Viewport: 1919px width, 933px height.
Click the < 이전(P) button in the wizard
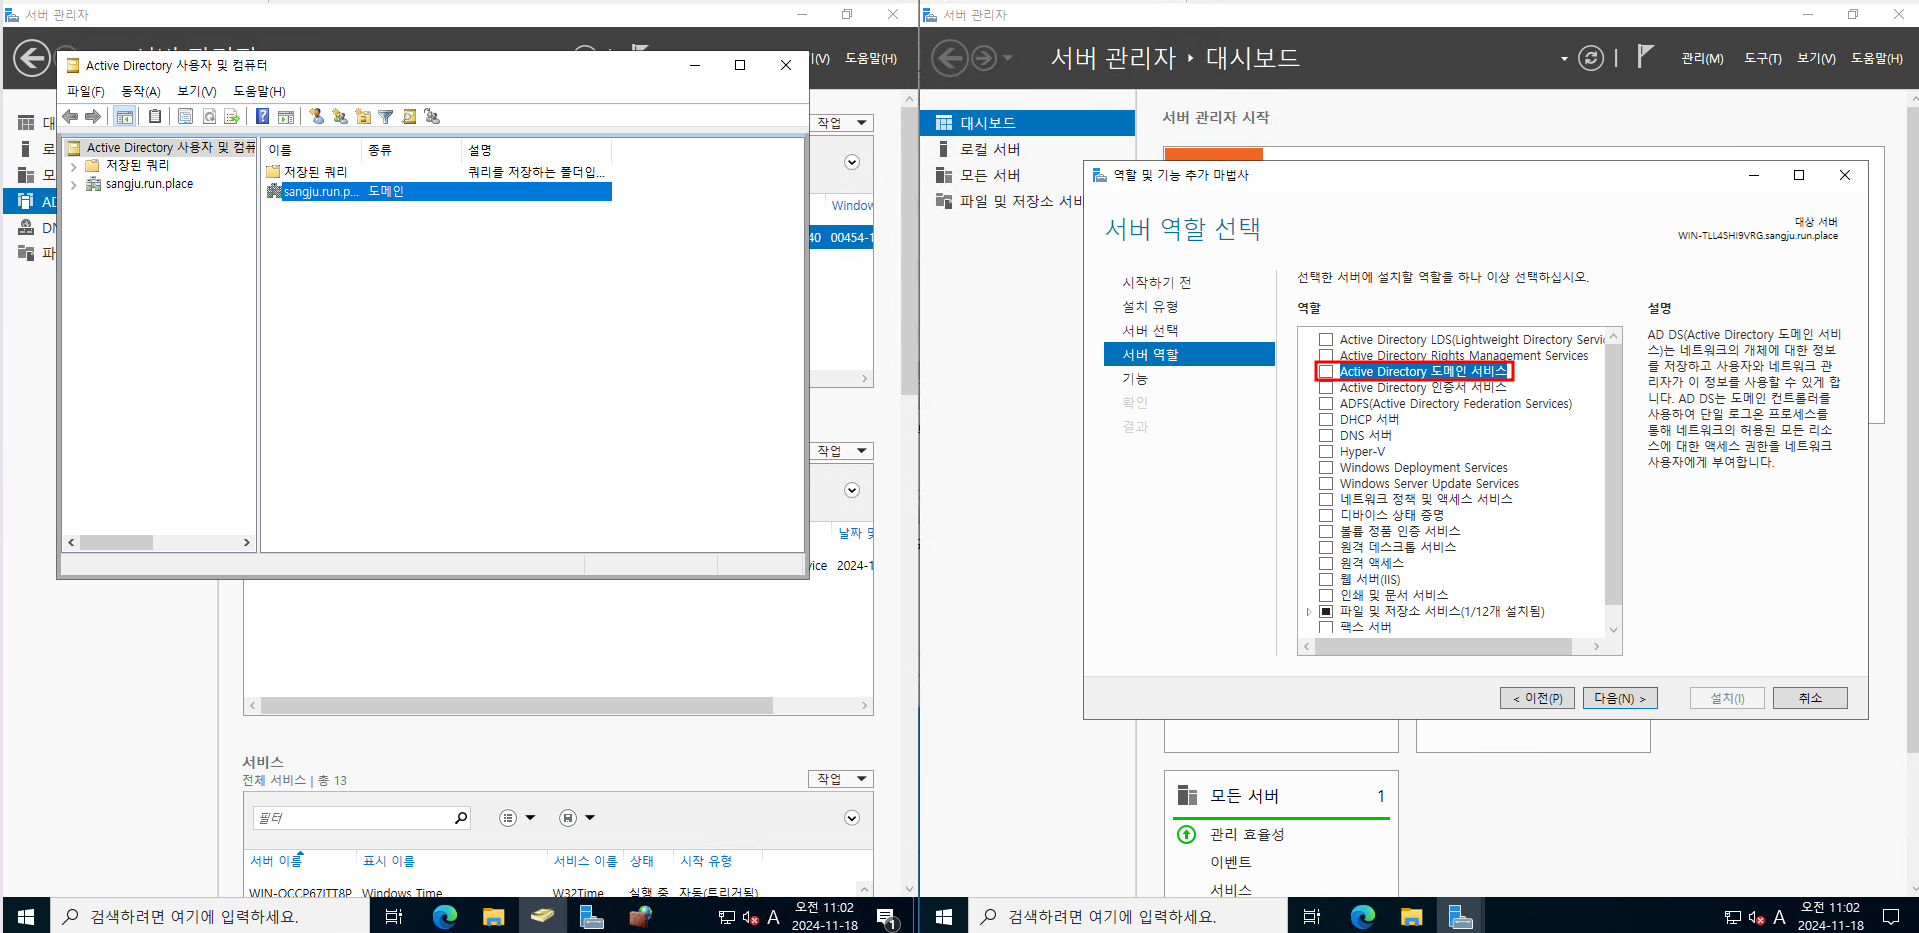[1538, 698]
